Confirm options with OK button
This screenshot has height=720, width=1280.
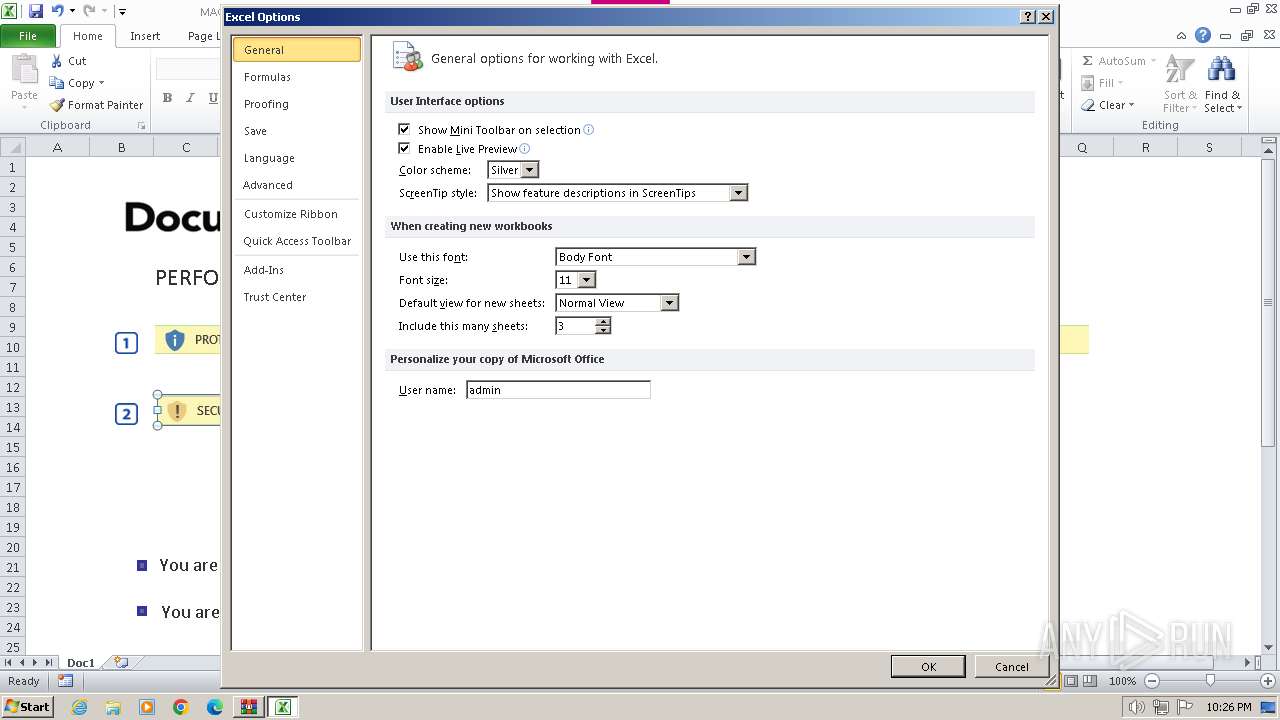point(928,667)
